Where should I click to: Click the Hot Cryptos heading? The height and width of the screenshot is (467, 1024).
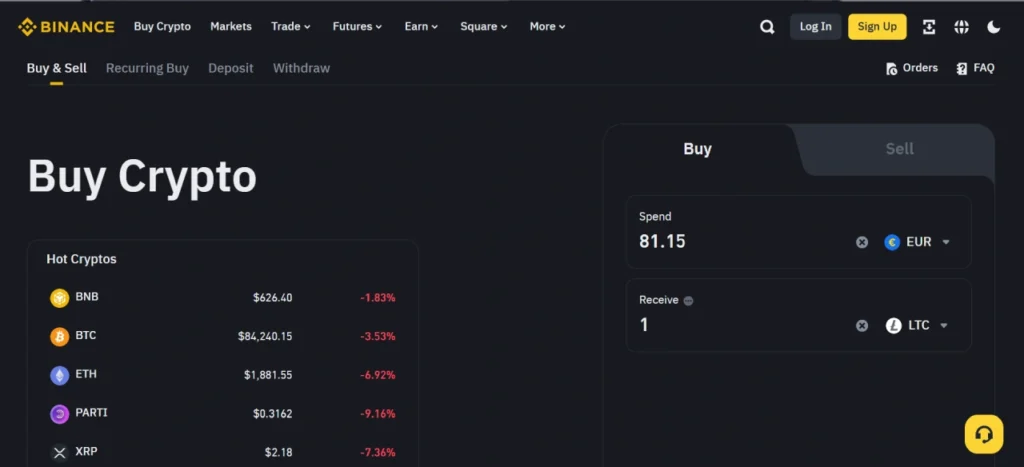pyautogui.click(x=82, y=259)
